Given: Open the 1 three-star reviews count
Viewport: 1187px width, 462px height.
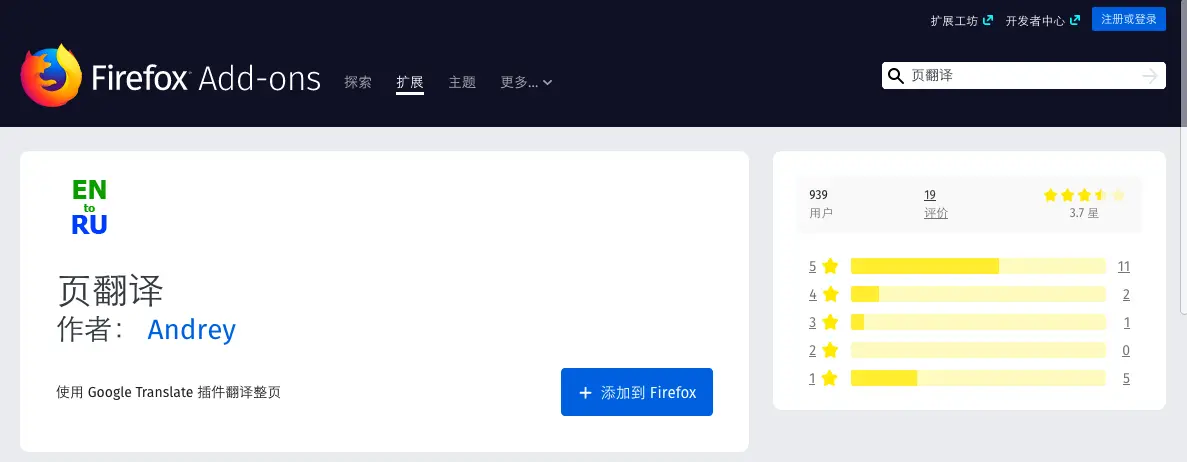Looking at the screenshot, I should point(1126,322).
